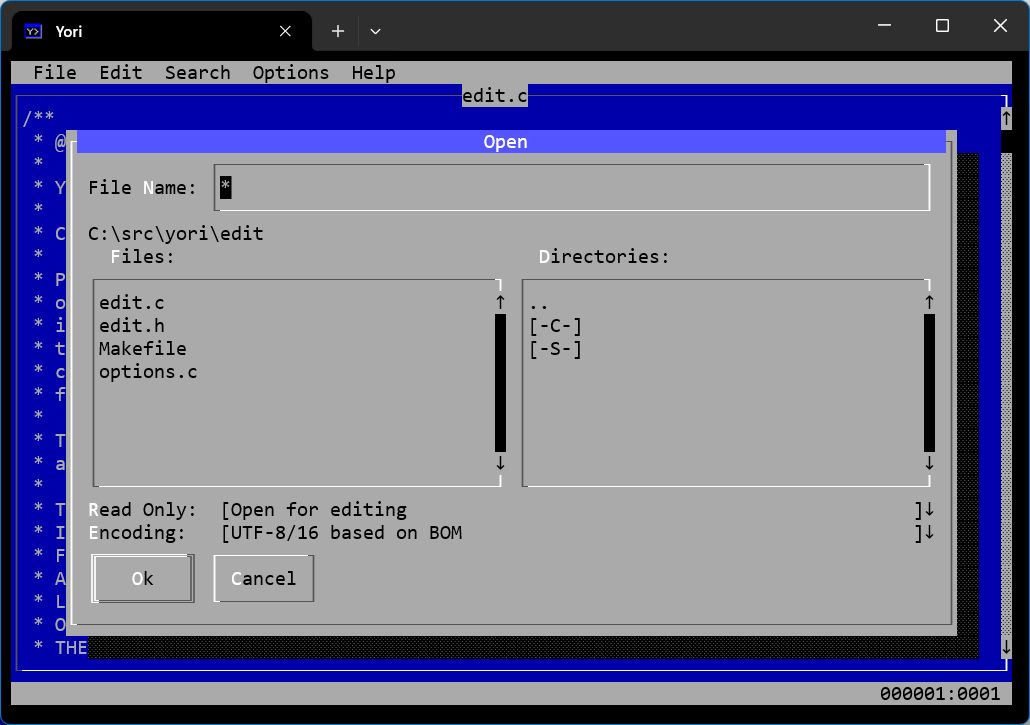Click the File Name input field
Viewport: 1030px width, 725px height.
[x=572, y=188]
